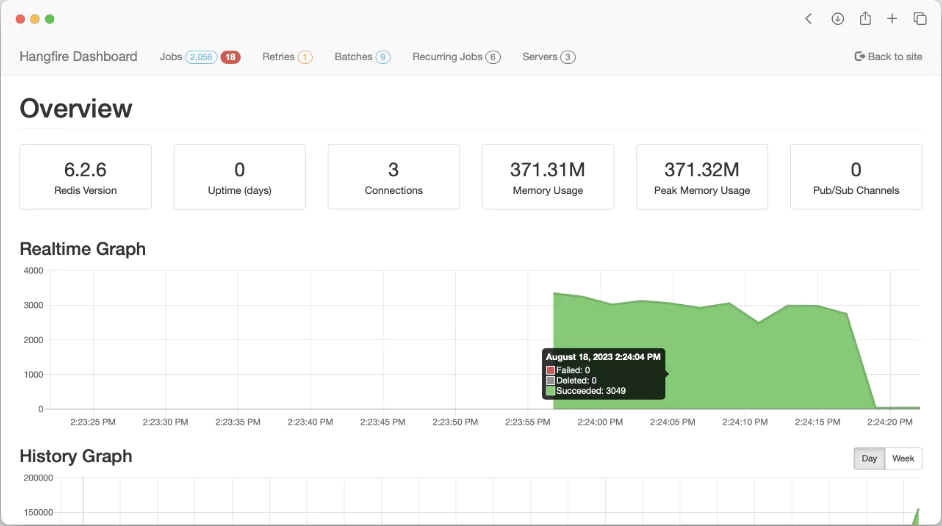942x526 pixels.
Task: Click the 2:24:15 PM axis label
Action: pos(817,422)
